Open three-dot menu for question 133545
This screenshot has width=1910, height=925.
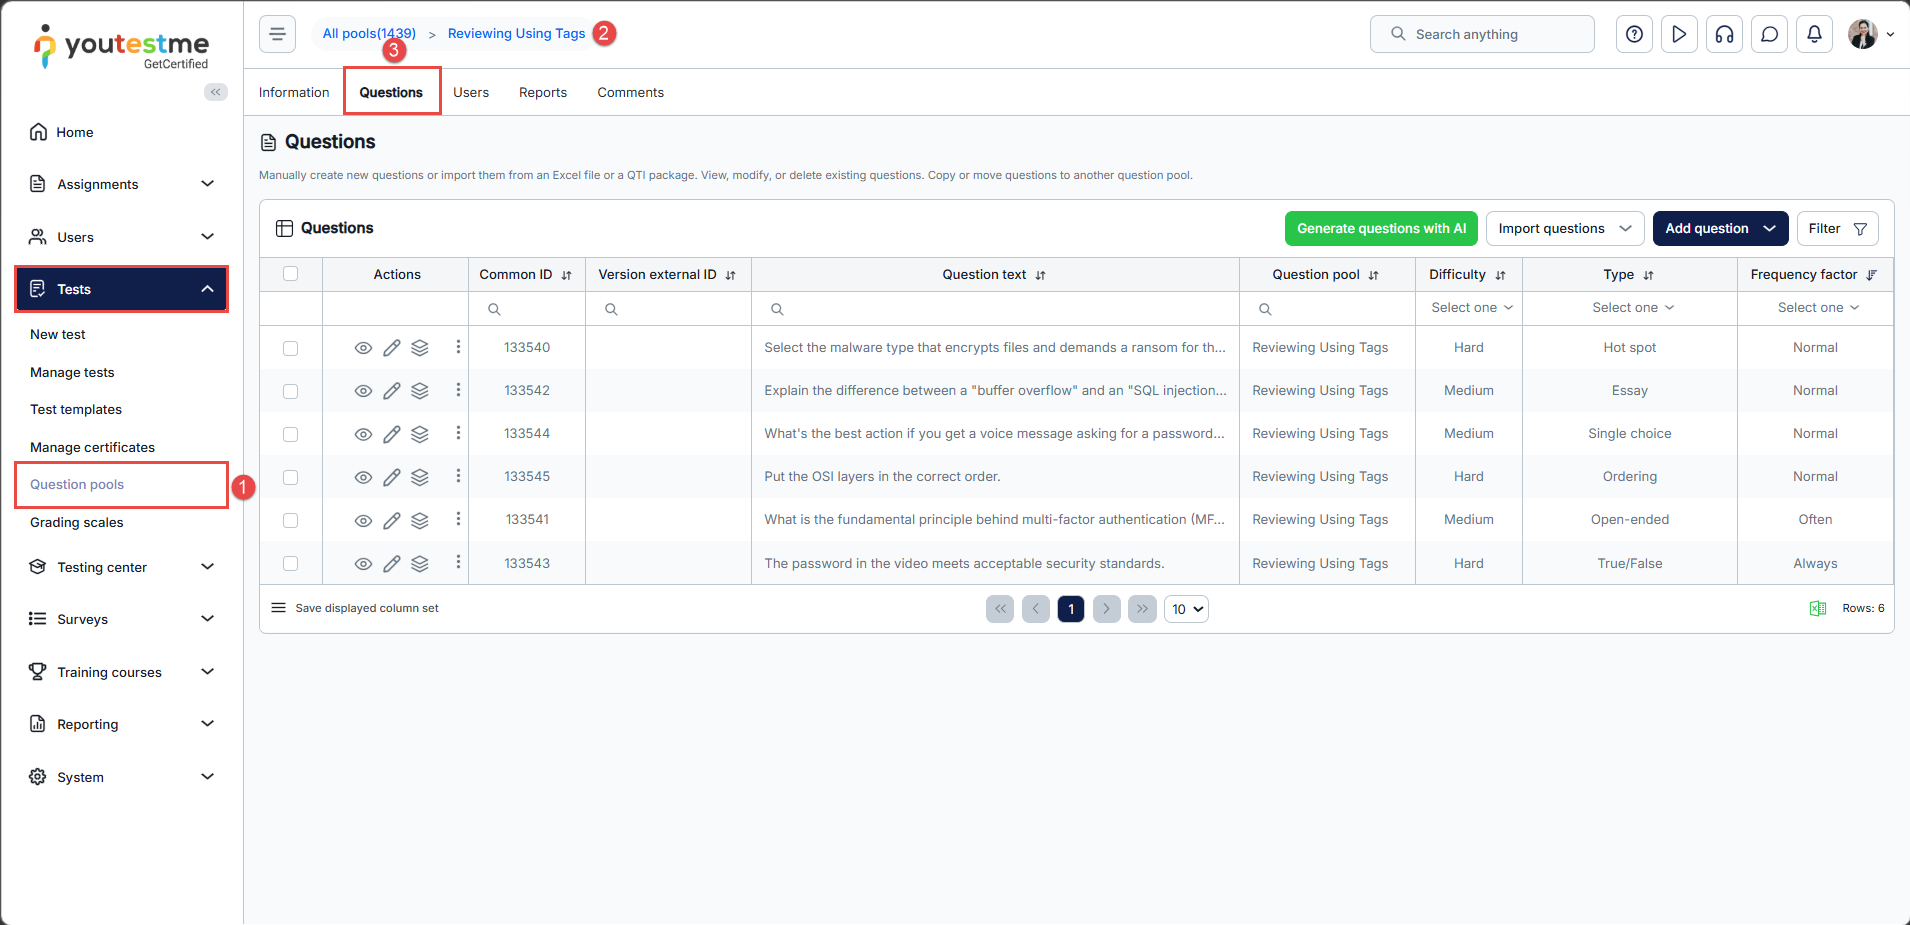pyautogui.click(x=458, y=476)
